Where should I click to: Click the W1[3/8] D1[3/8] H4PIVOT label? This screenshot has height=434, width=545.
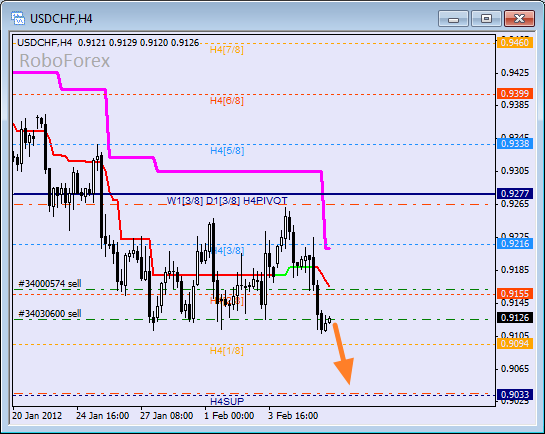click(227, 201)
